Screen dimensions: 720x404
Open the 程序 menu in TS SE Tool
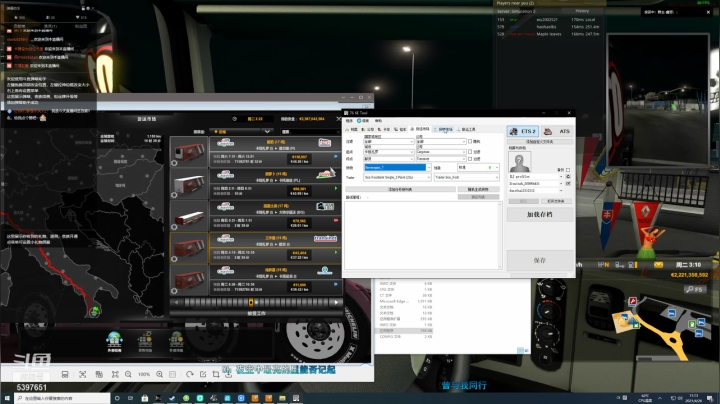tap(350, 121)
